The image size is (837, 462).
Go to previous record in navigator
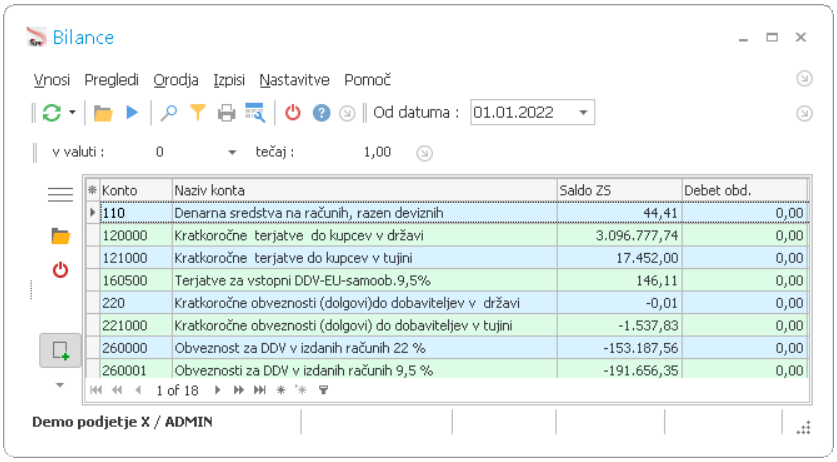coord(138,390)
